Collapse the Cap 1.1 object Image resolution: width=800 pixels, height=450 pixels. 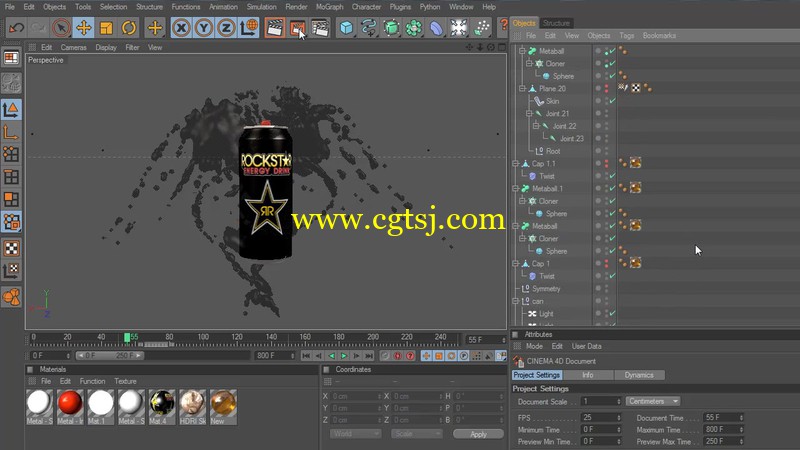[x=515, y=164]
